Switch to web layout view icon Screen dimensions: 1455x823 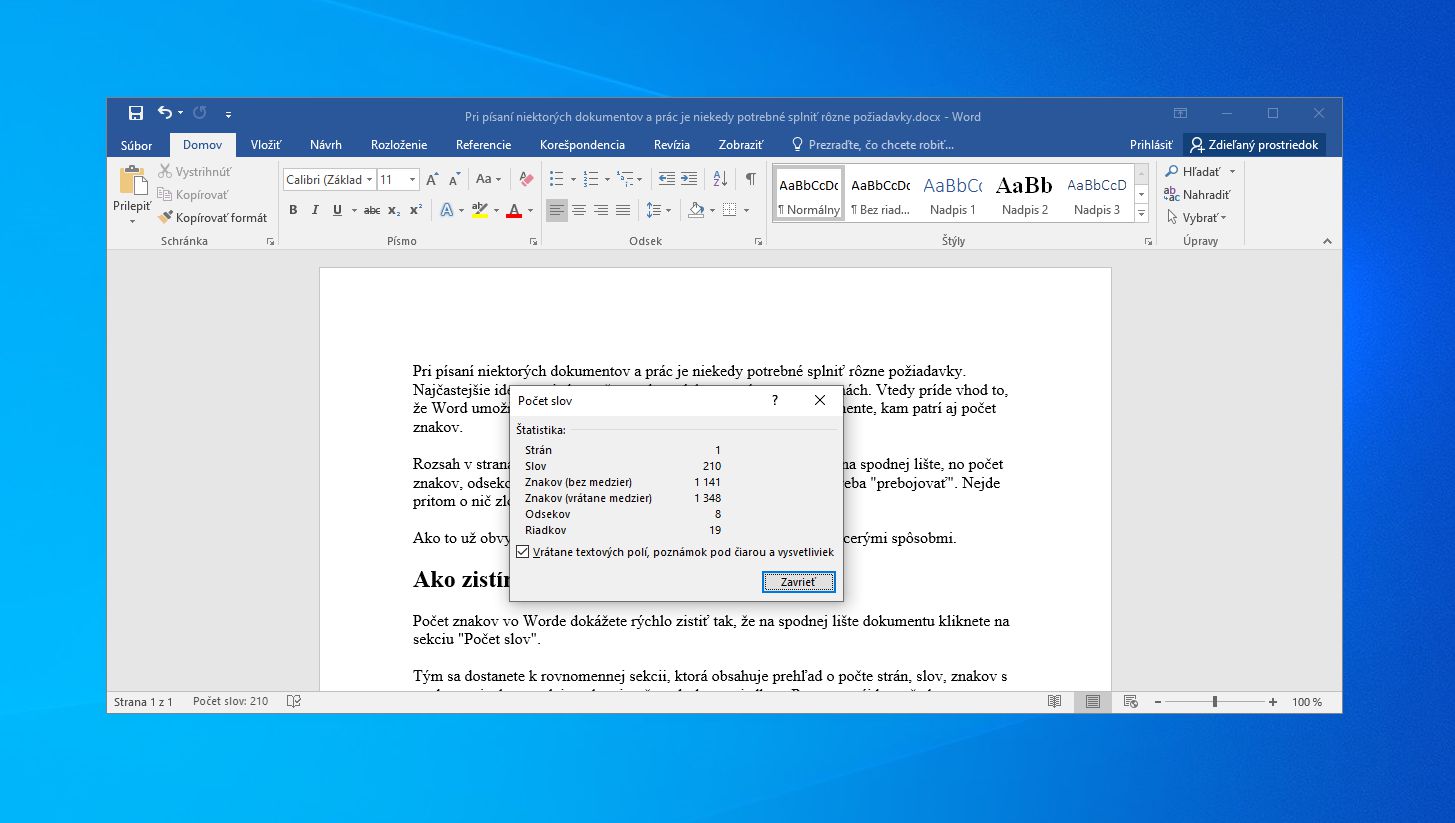[x=1130, y=702]
